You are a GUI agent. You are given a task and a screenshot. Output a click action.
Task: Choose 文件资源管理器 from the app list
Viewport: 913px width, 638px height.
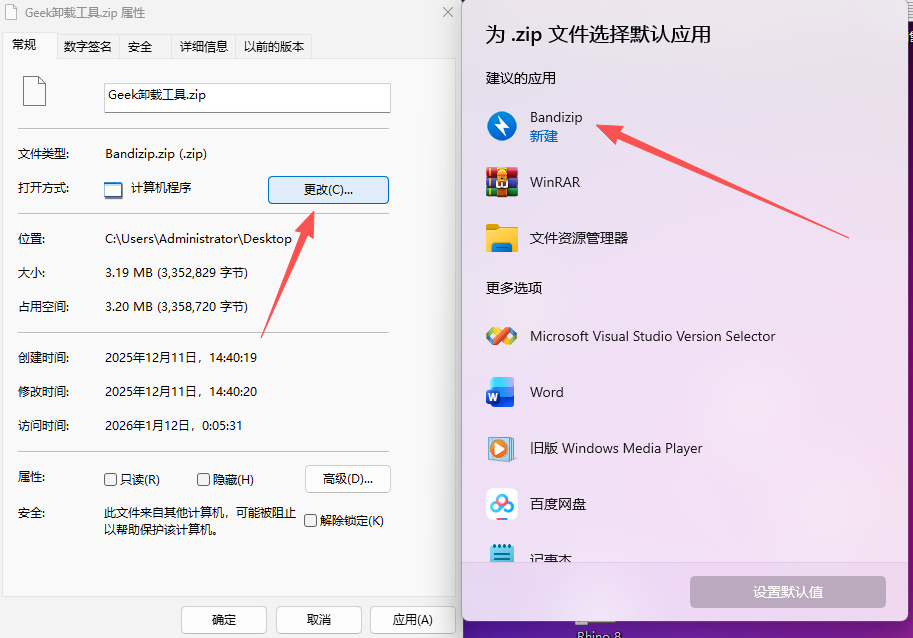click(x=500, y=238)
